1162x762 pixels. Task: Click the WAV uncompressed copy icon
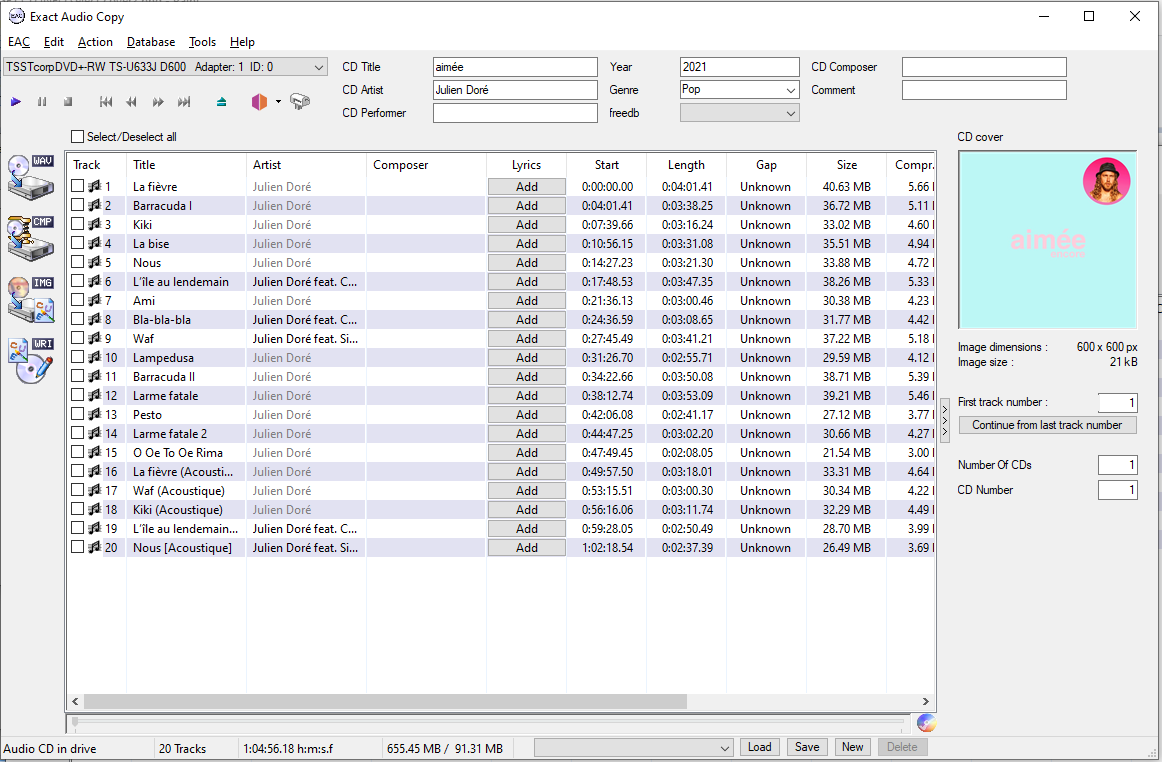click(x=31, y=178)
